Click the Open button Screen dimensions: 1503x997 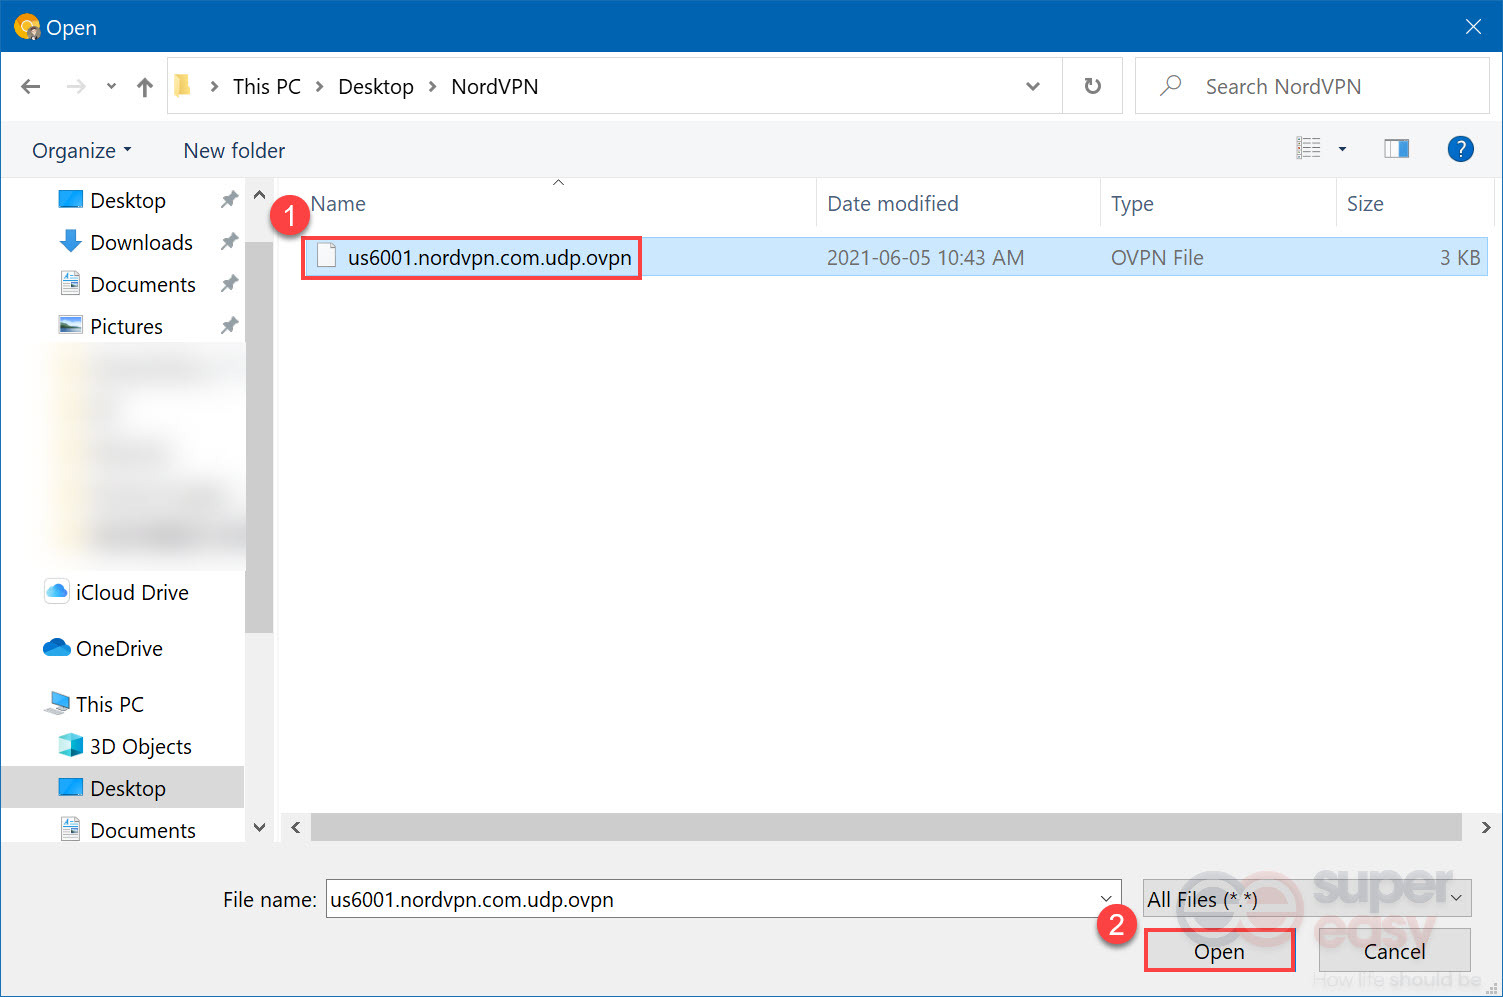[1219, 951]
